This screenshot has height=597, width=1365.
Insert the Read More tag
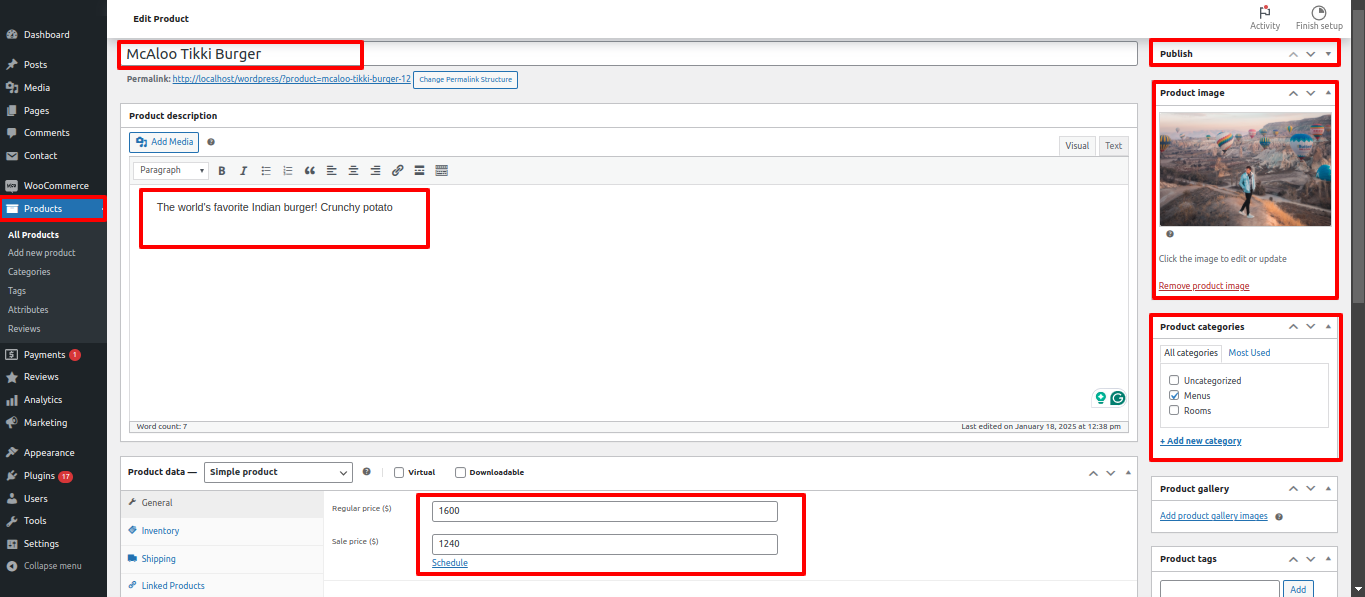pyautogui.click(x=419, y=171)
